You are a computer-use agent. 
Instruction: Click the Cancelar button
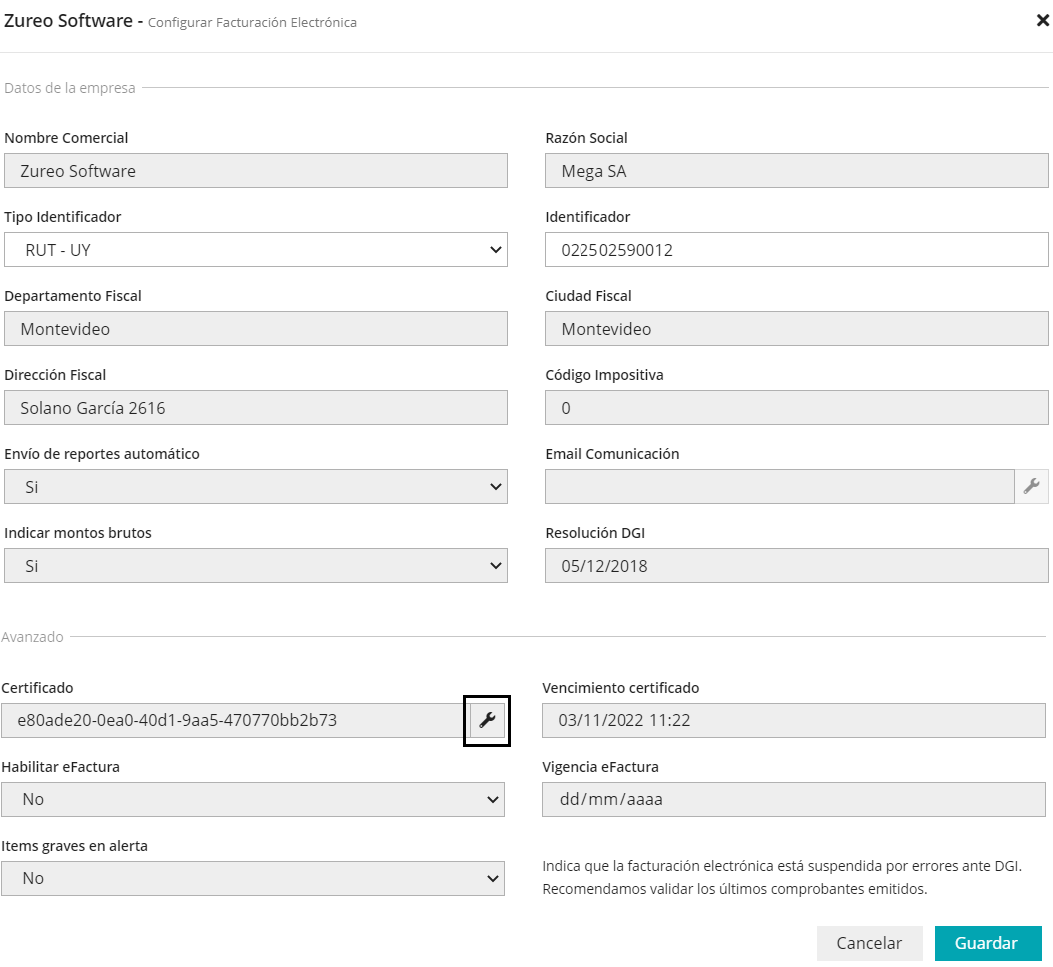click(869, 943)
